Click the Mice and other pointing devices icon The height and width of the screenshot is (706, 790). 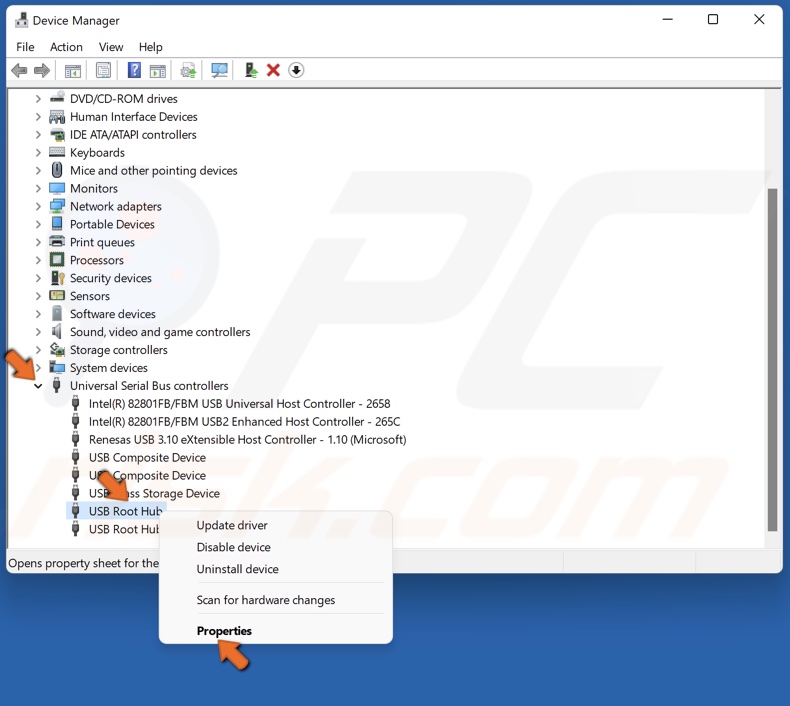coord(57,170)
